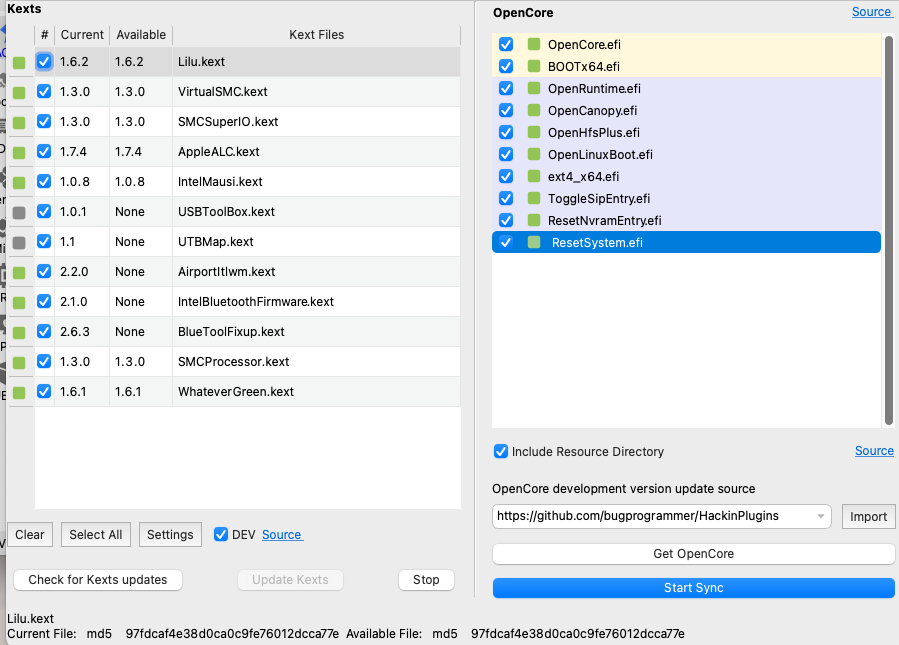Click green icon next to OpenCore.efi
Viewport: 899px width, 645px height.
[534, 45]
